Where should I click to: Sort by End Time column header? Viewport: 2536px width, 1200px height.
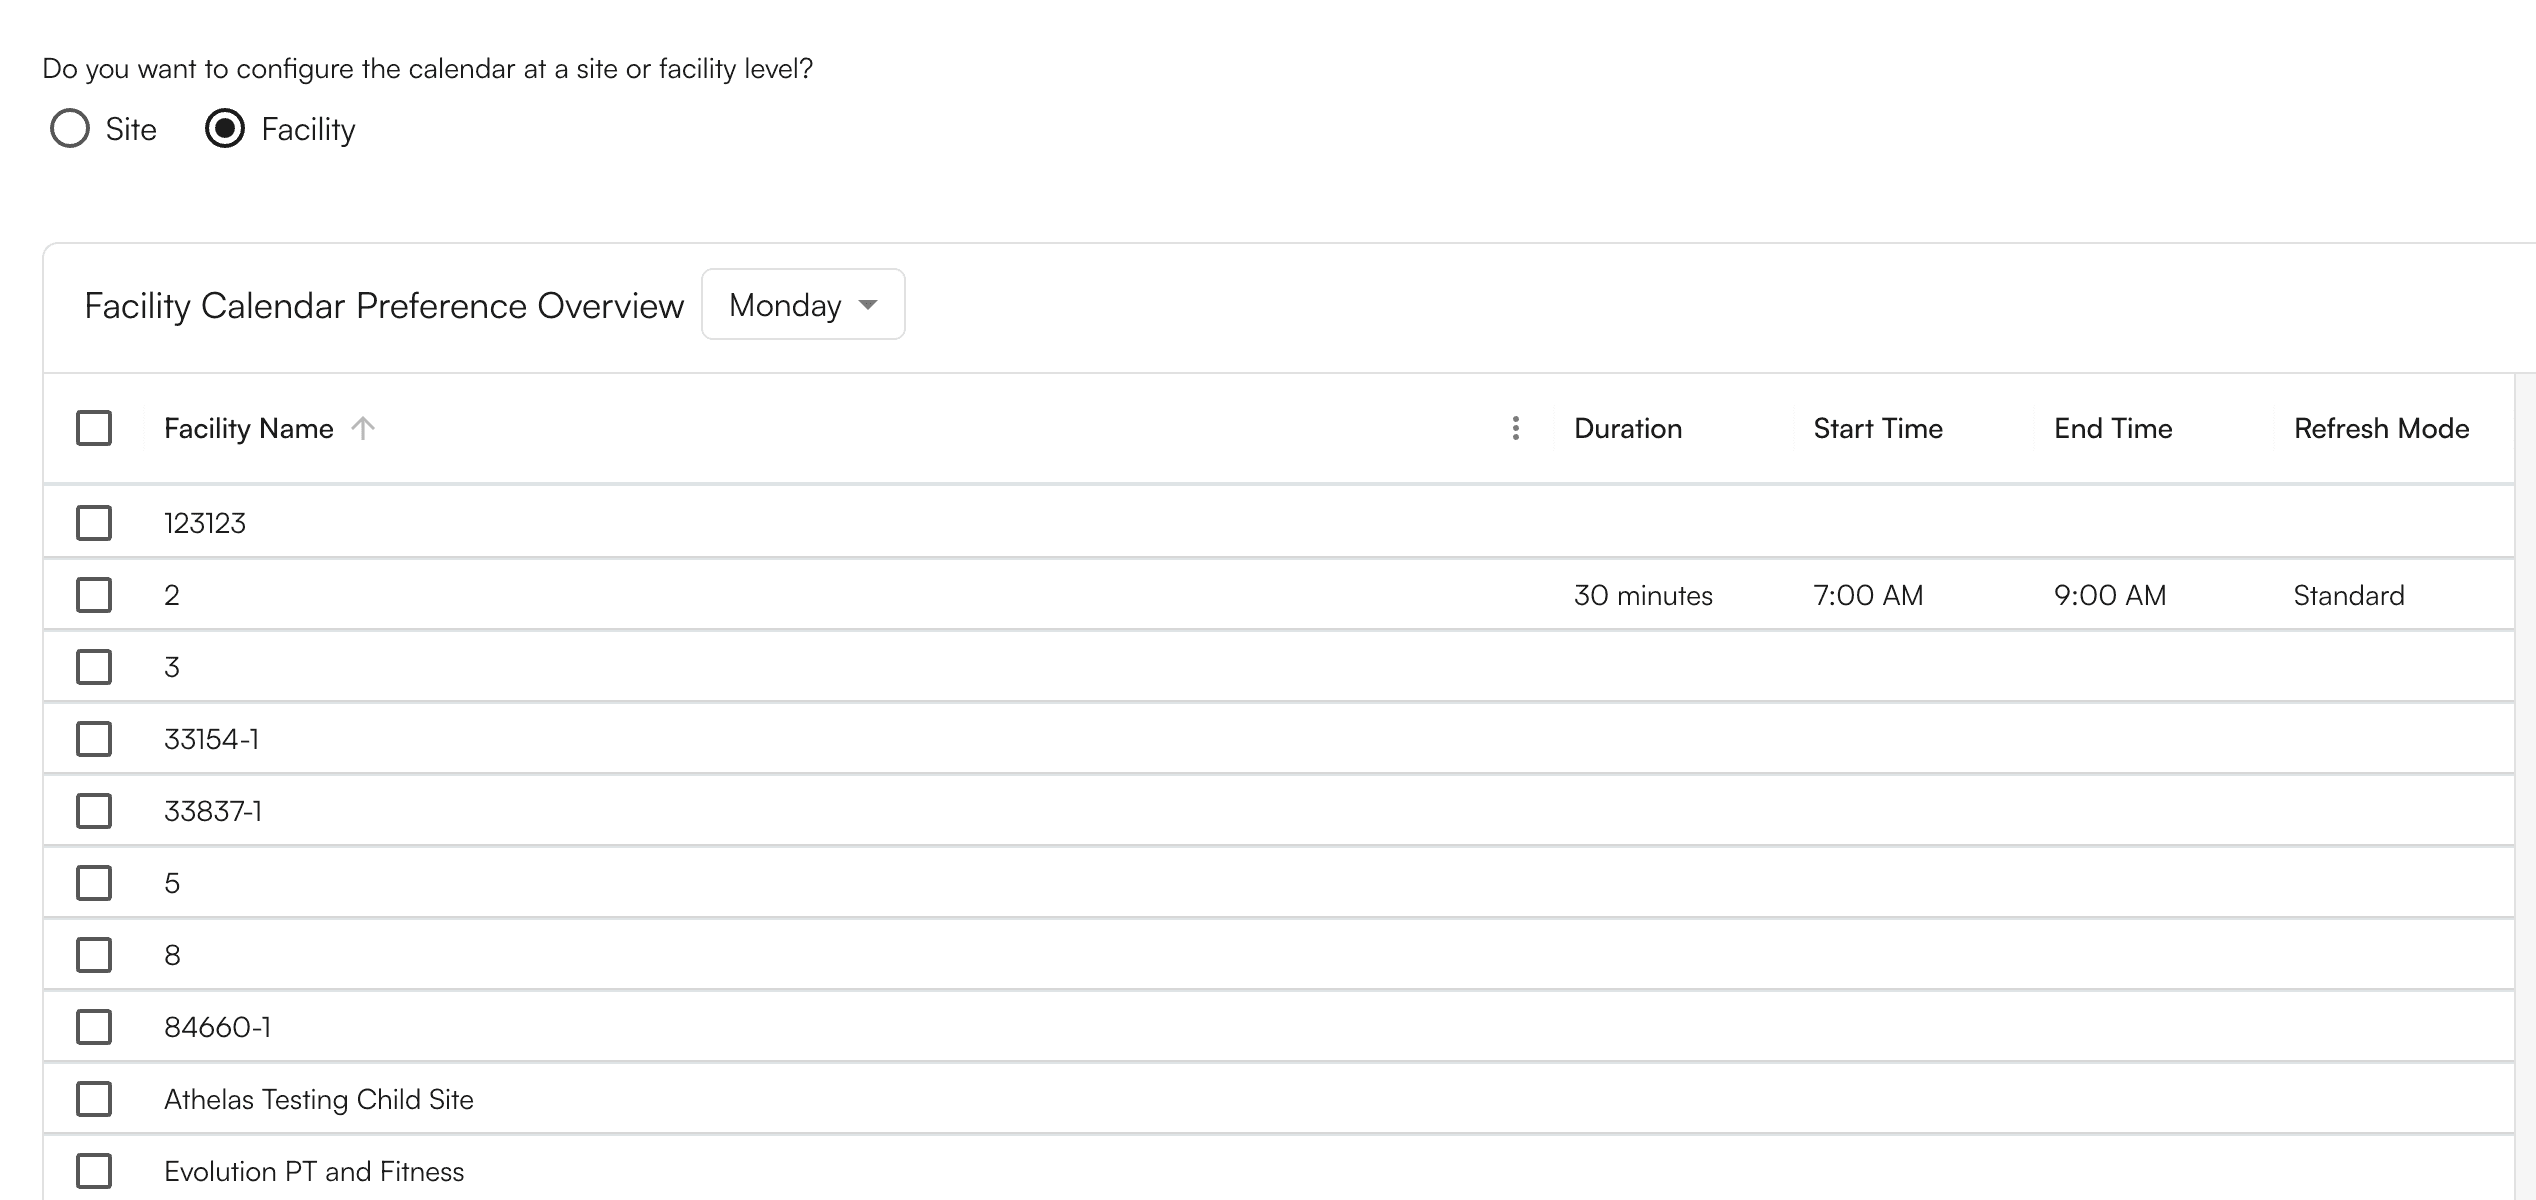pyautogui.click(x=2112, y=429)
